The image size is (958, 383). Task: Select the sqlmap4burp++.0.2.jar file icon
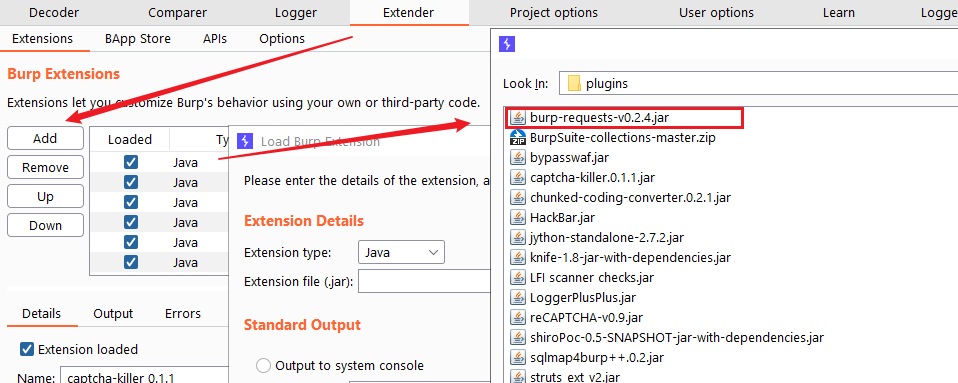[x=518, y=357]
